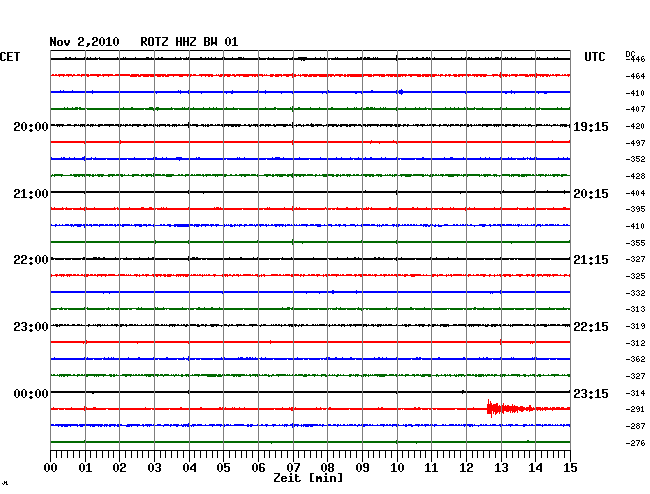Click the "23:15" UTC time label
Image resolution: width=650 pixels, height=494 pixels.
[x=591, y=393]
